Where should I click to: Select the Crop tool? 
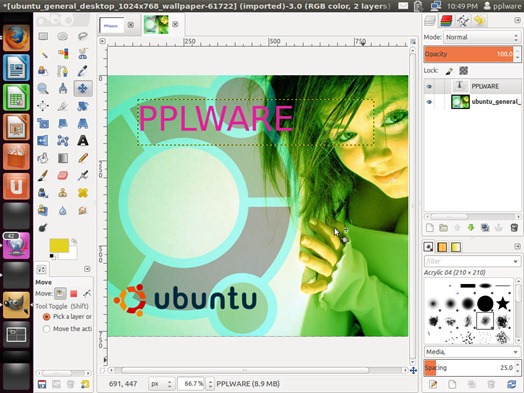point(63,106)
